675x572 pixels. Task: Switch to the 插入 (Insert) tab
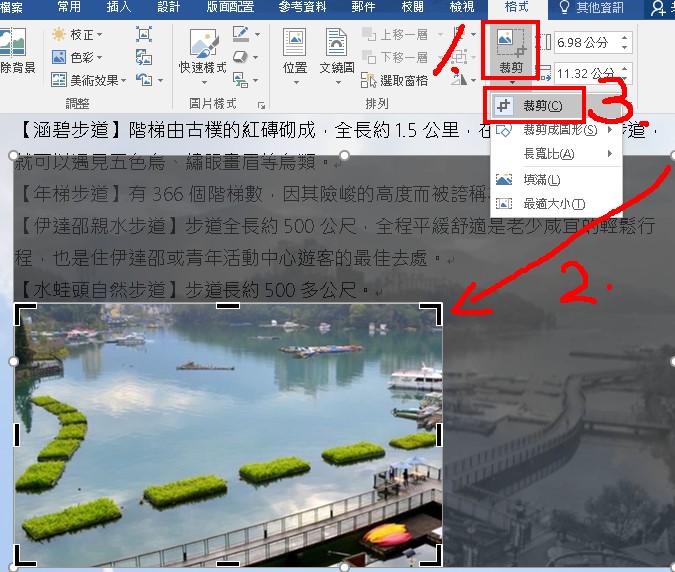(x=118, y=8)
